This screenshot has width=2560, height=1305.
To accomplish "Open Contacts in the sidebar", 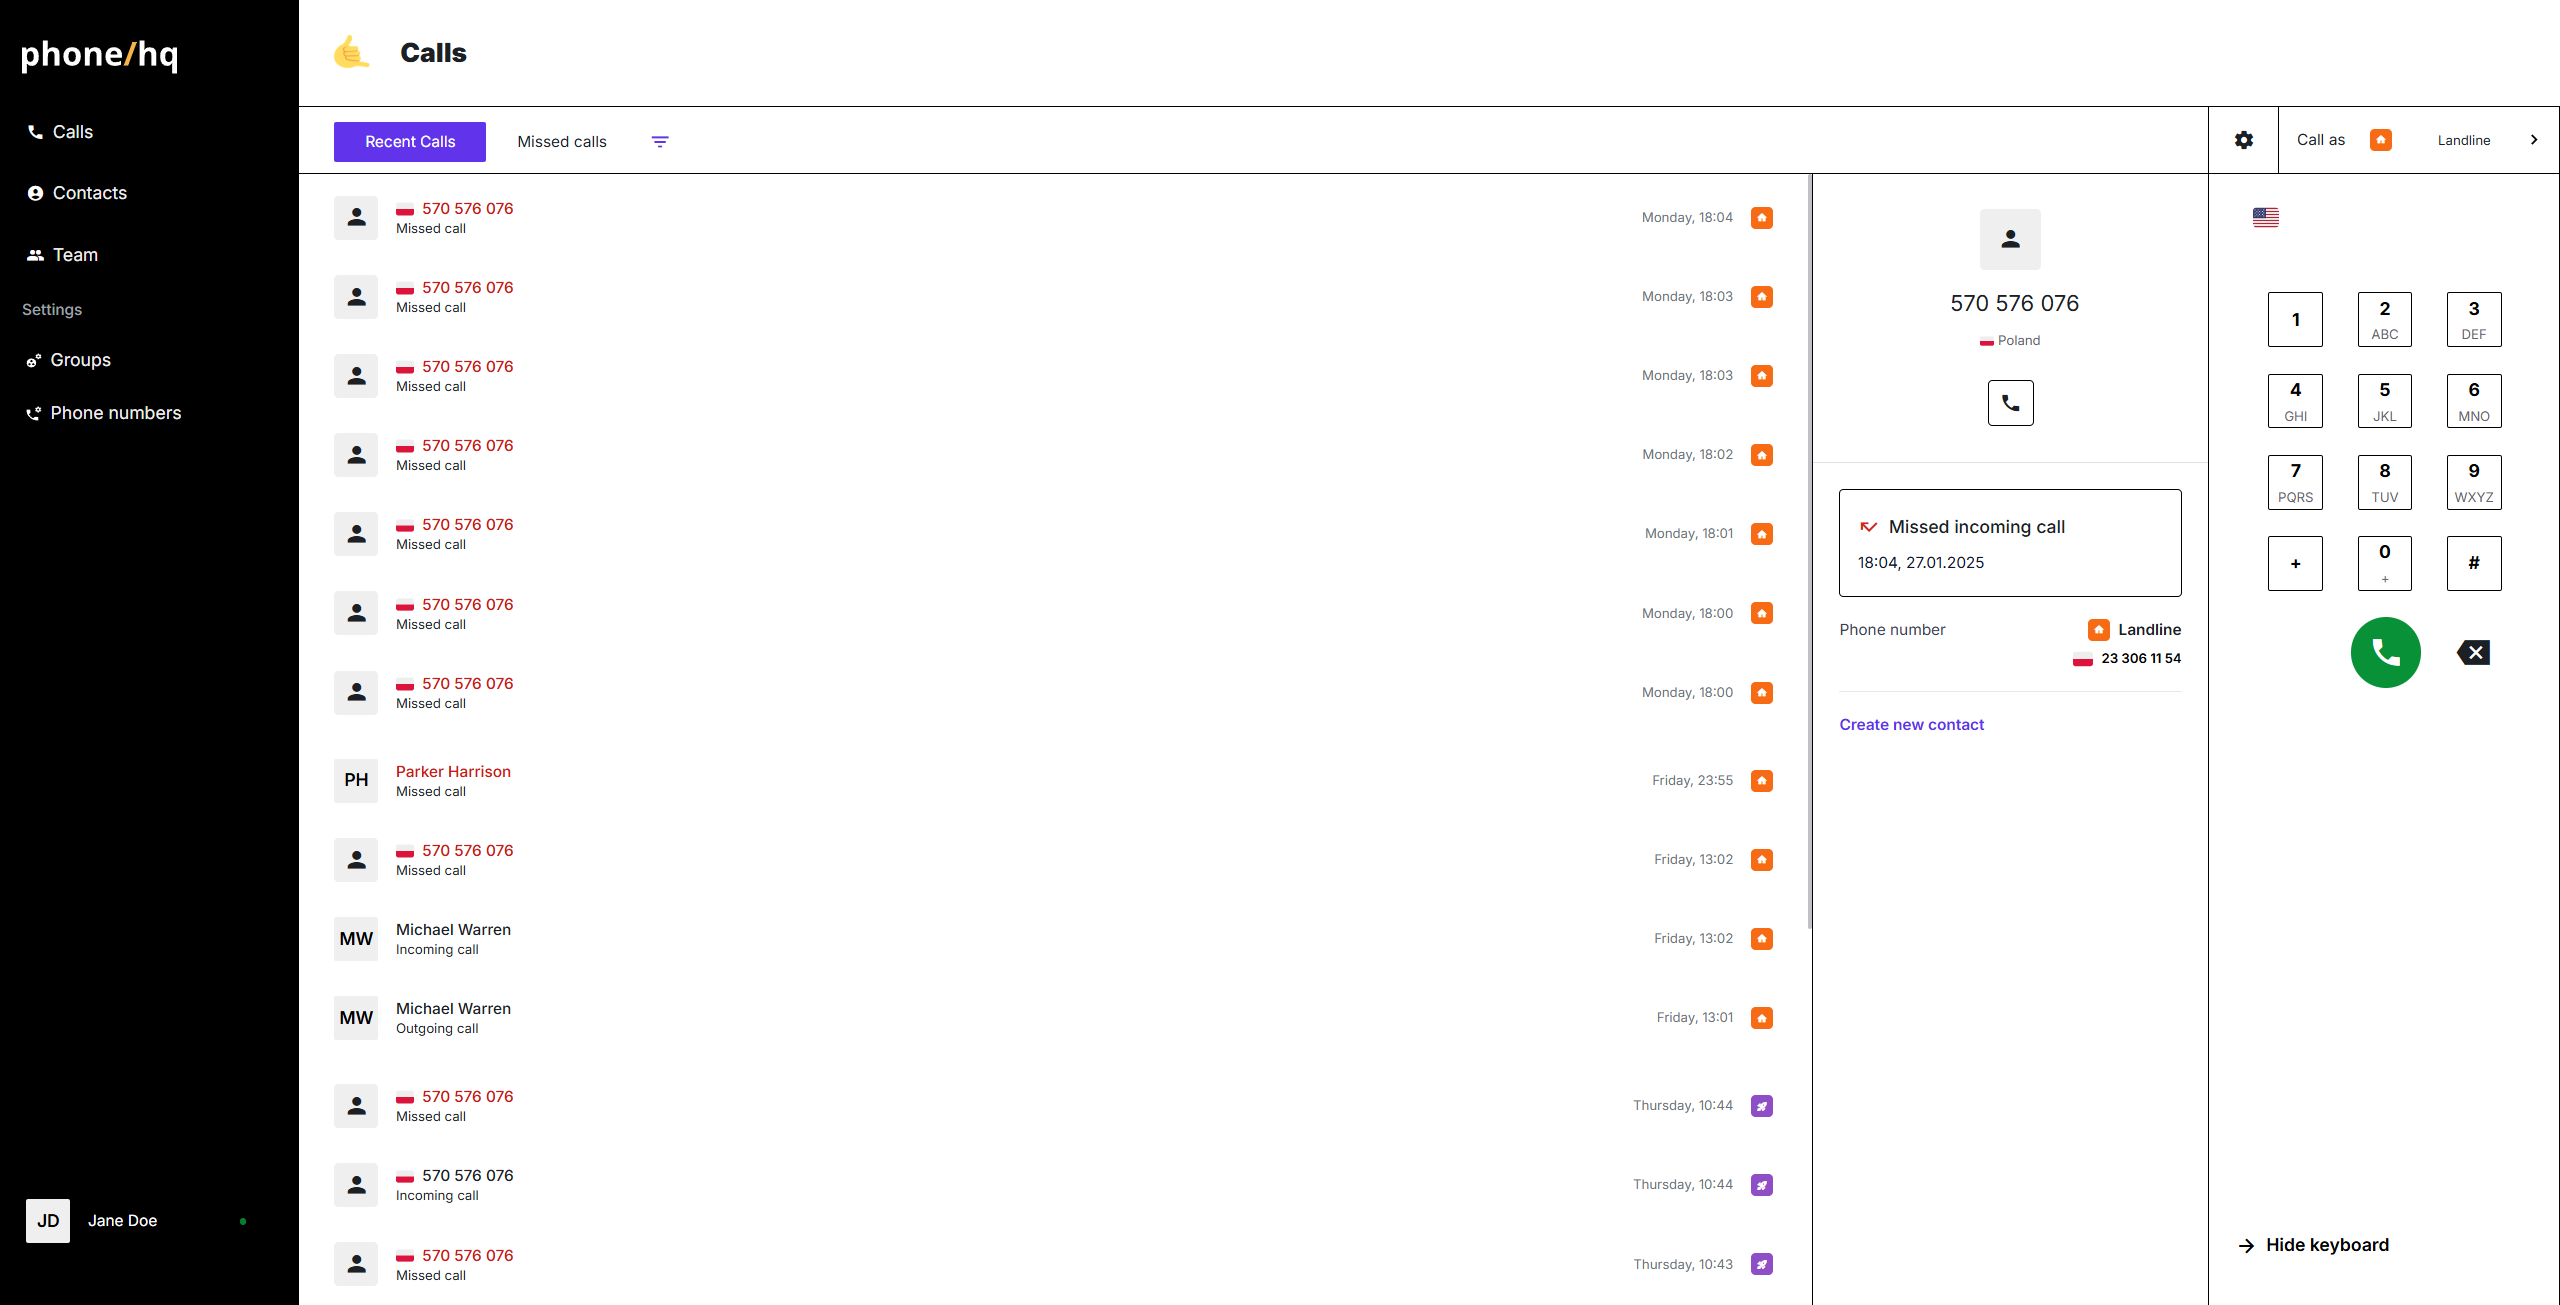I will (x=89, y=193).
